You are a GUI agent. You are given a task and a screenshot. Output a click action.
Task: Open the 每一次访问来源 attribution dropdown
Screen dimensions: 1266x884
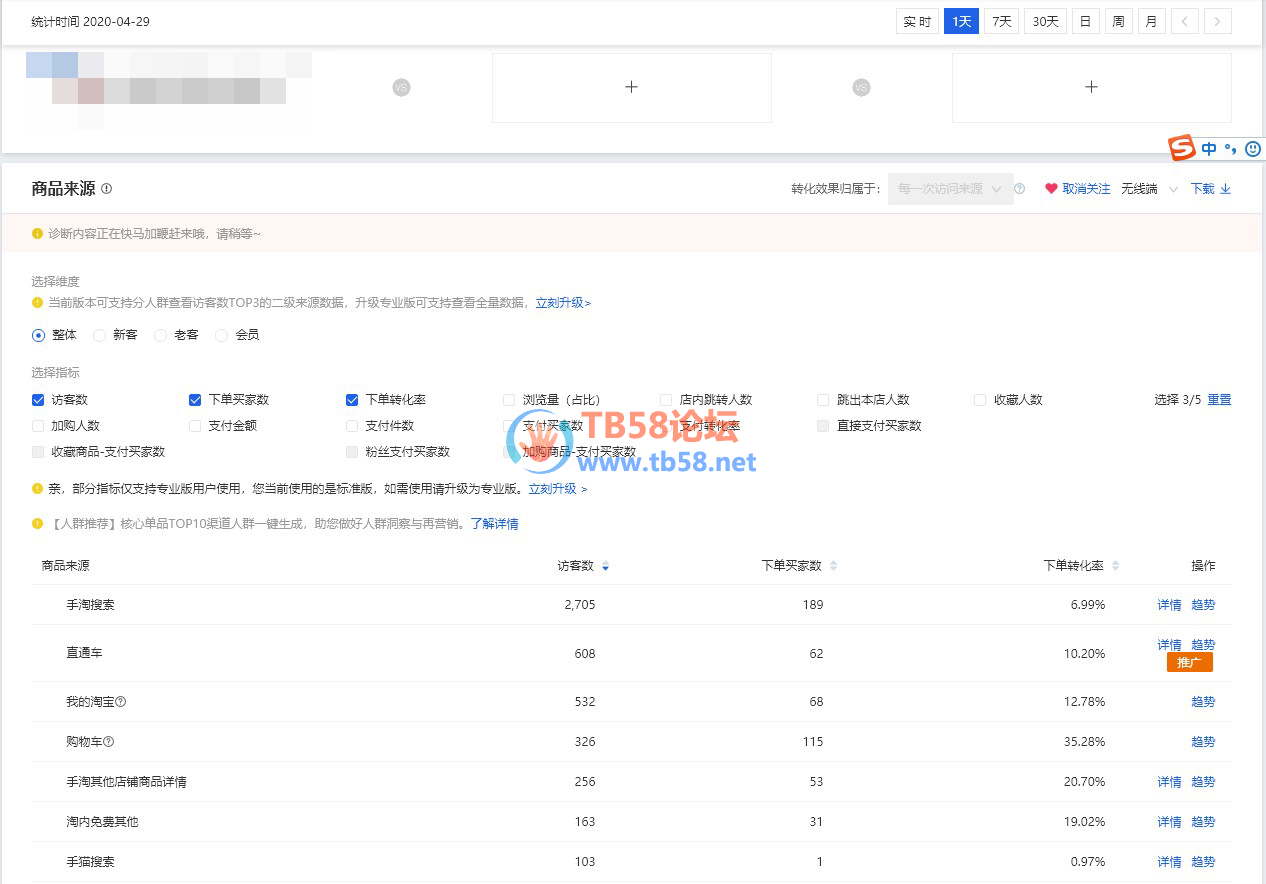point(950,189)
